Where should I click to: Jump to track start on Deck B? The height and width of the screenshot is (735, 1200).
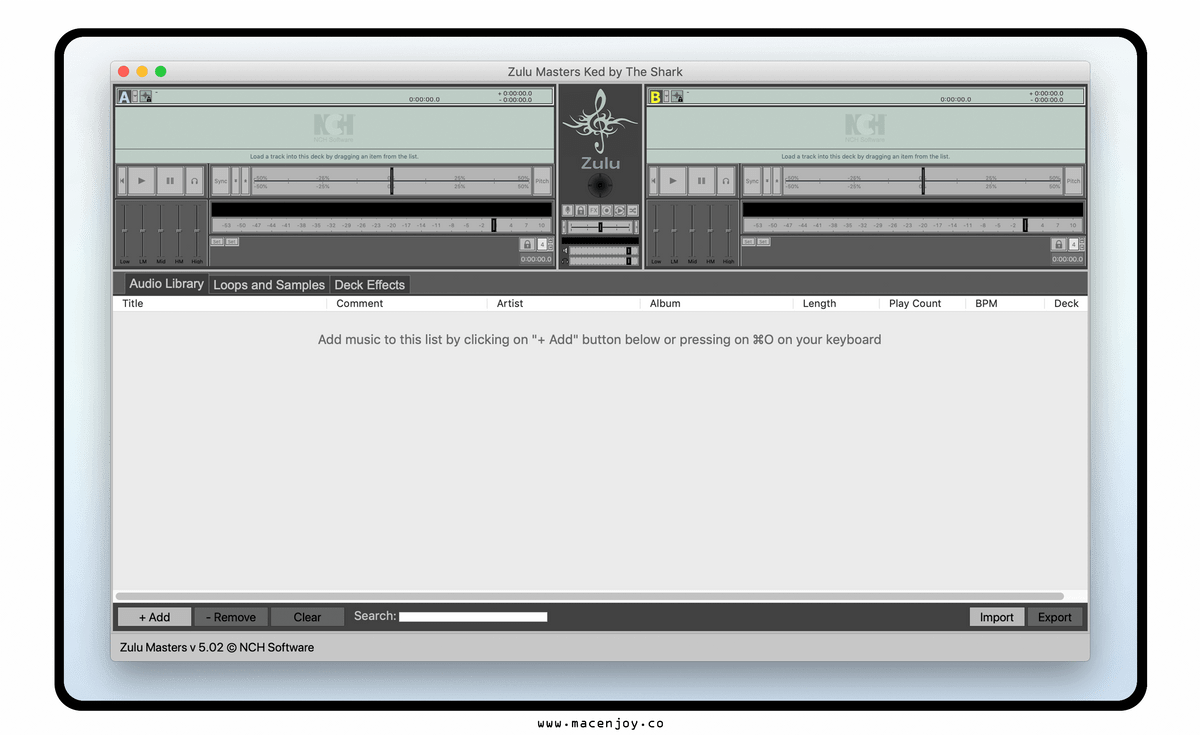tap(653, 181)
